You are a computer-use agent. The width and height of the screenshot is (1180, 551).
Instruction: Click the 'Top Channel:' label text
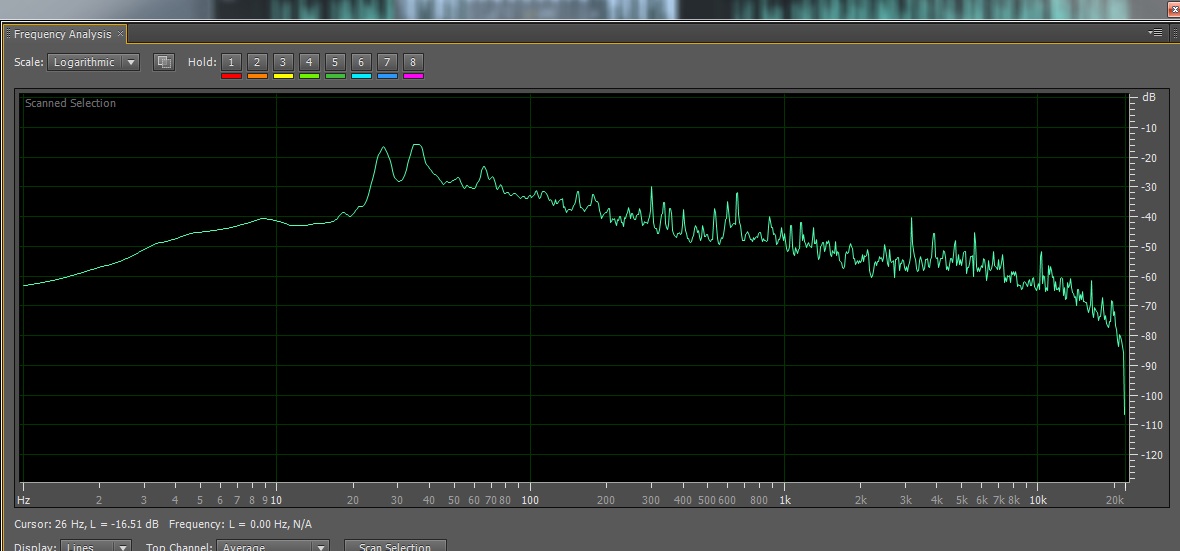pyautogui.click(x=179, y=547)
